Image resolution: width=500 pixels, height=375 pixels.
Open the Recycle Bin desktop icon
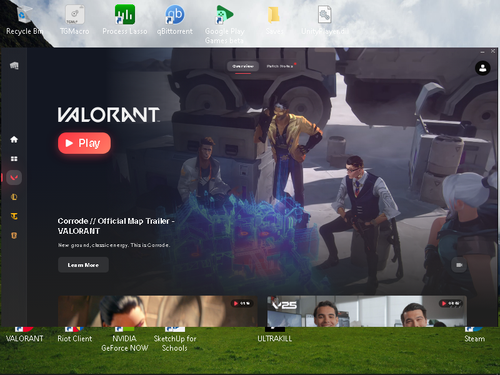pos(24,20)
